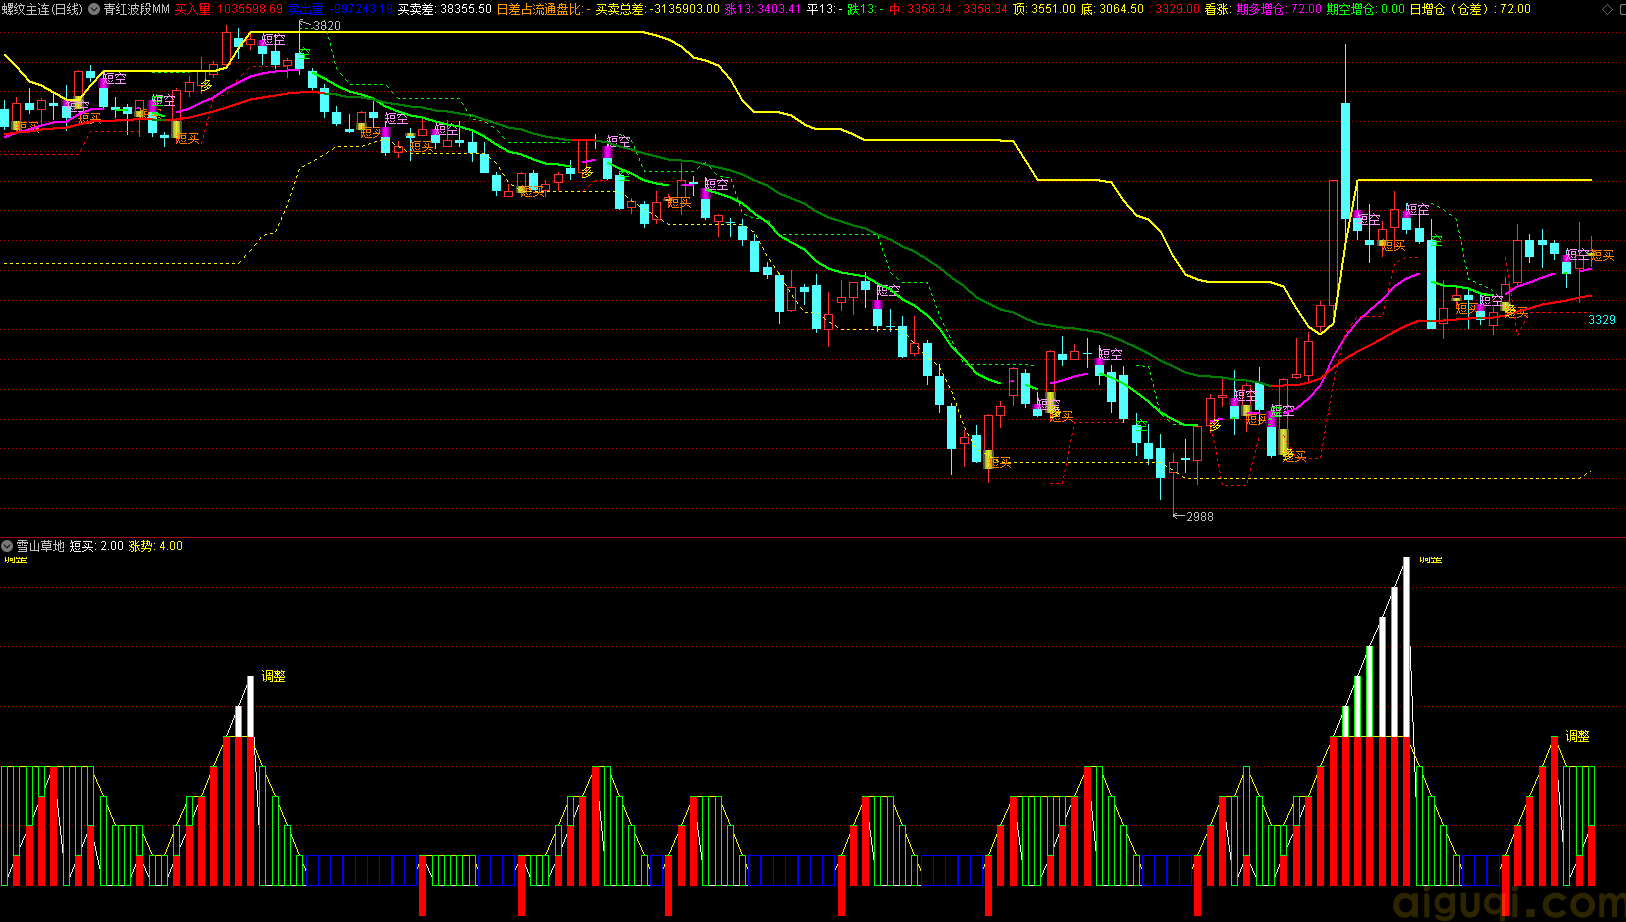Click the 2988 low price marker
The height and width of the screenshot is (922, 1626).
pos(1199,517)
